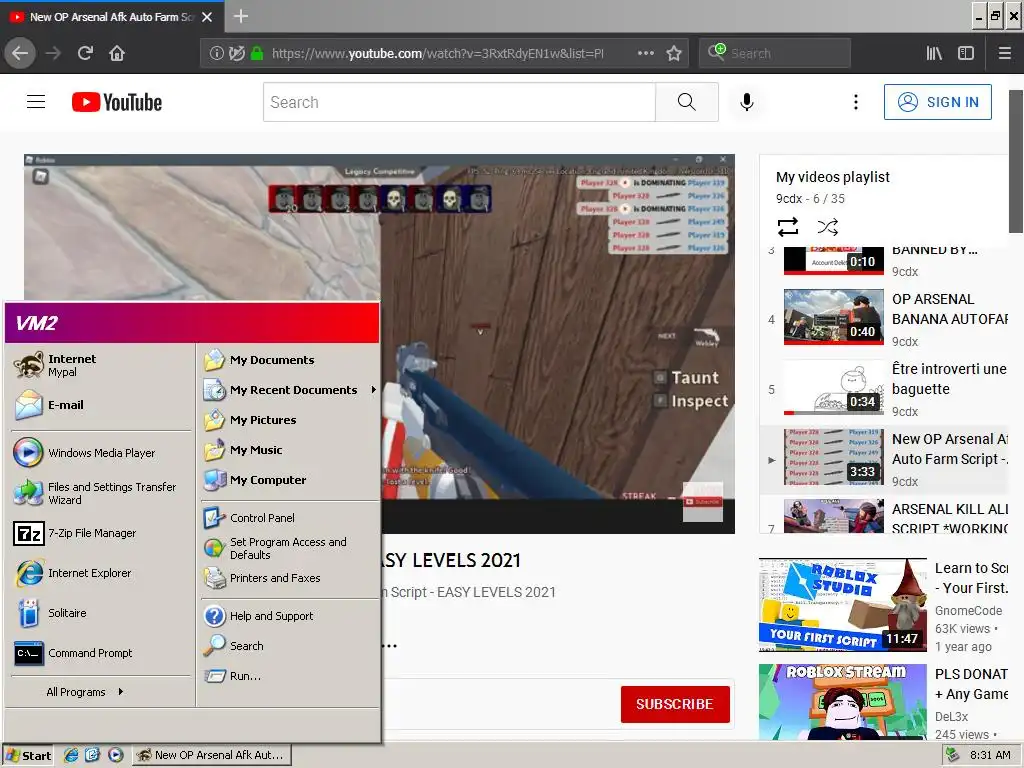Open the system tray network icon

(x=952, y=755)
